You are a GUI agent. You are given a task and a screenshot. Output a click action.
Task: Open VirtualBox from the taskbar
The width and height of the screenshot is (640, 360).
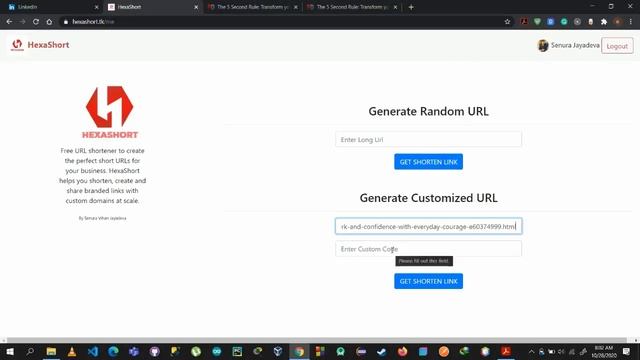point(278,351)
